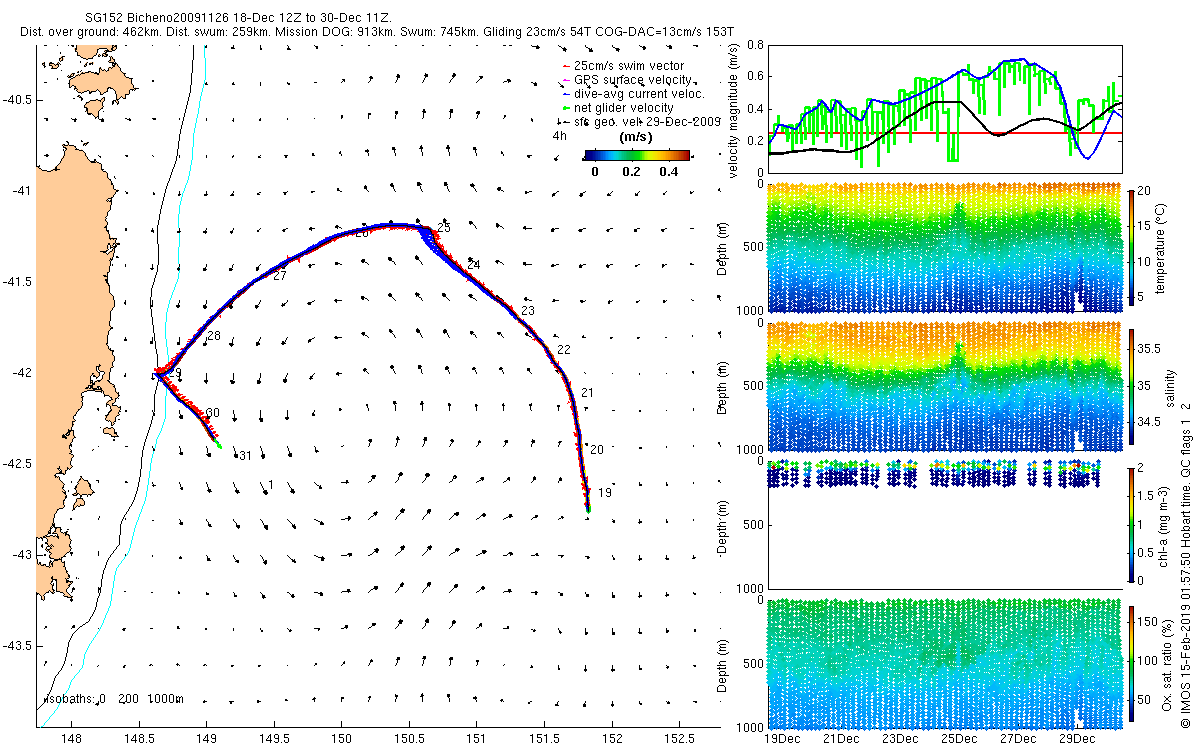Click the '0.6' tick on the velocity plot

(x=756, y=77)
